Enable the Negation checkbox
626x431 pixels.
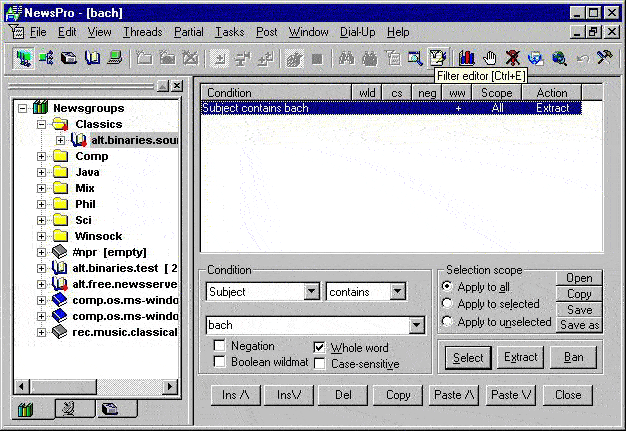[220, 346]
